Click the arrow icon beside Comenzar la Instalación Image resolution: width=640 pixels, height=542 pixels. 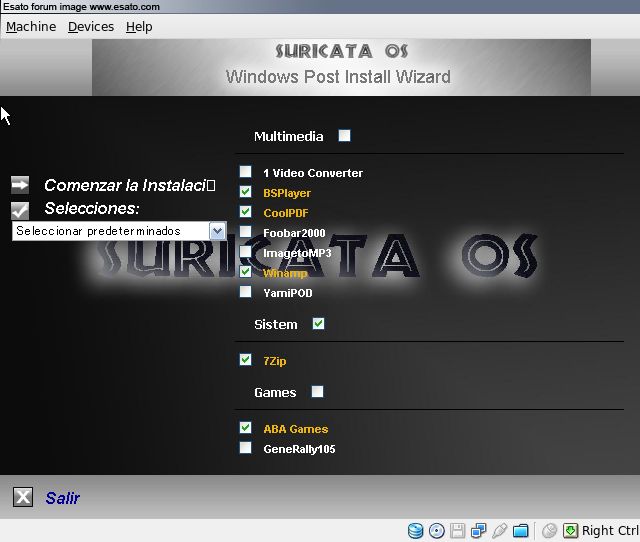click(20, 184)
